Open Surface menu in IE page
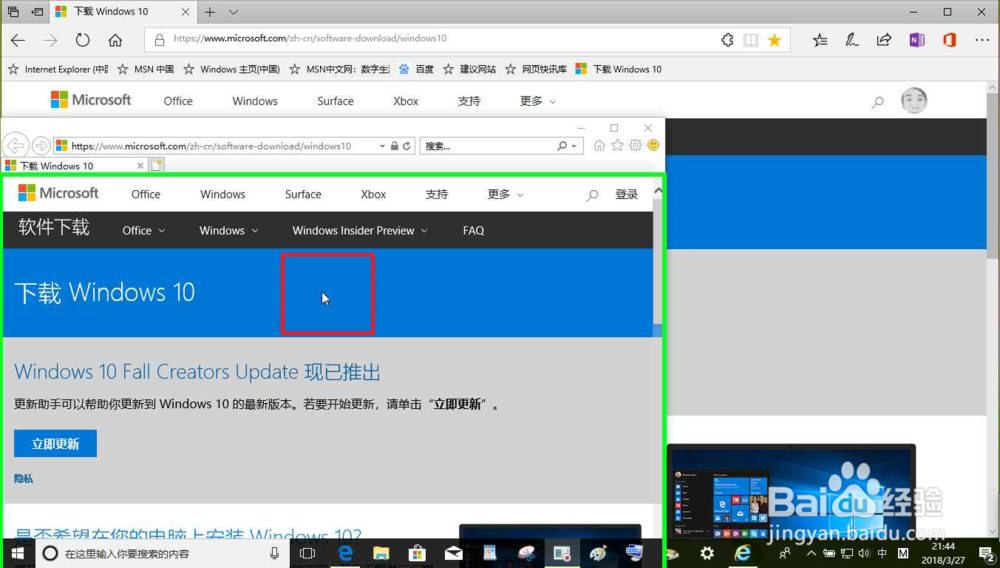The image size is (1000, 568). point(303,194)
